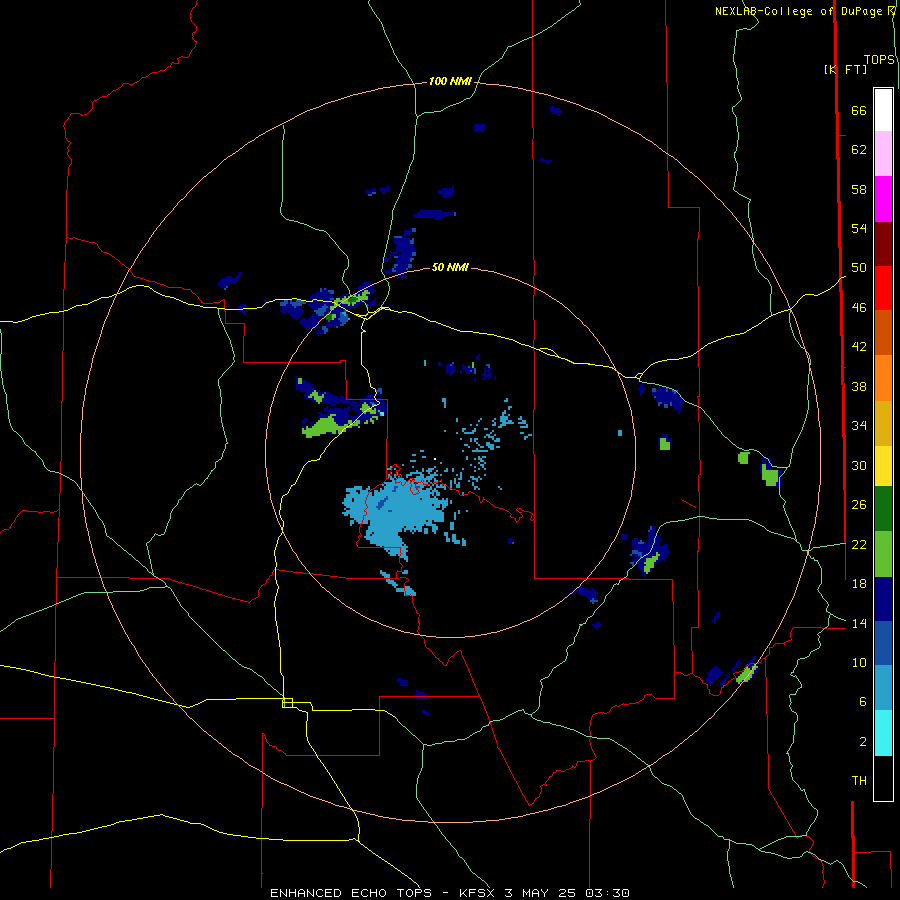Click the NEXLAB-College of DuPage label
The width and height of the screenshot is (900, 900).
click(799, 11)
